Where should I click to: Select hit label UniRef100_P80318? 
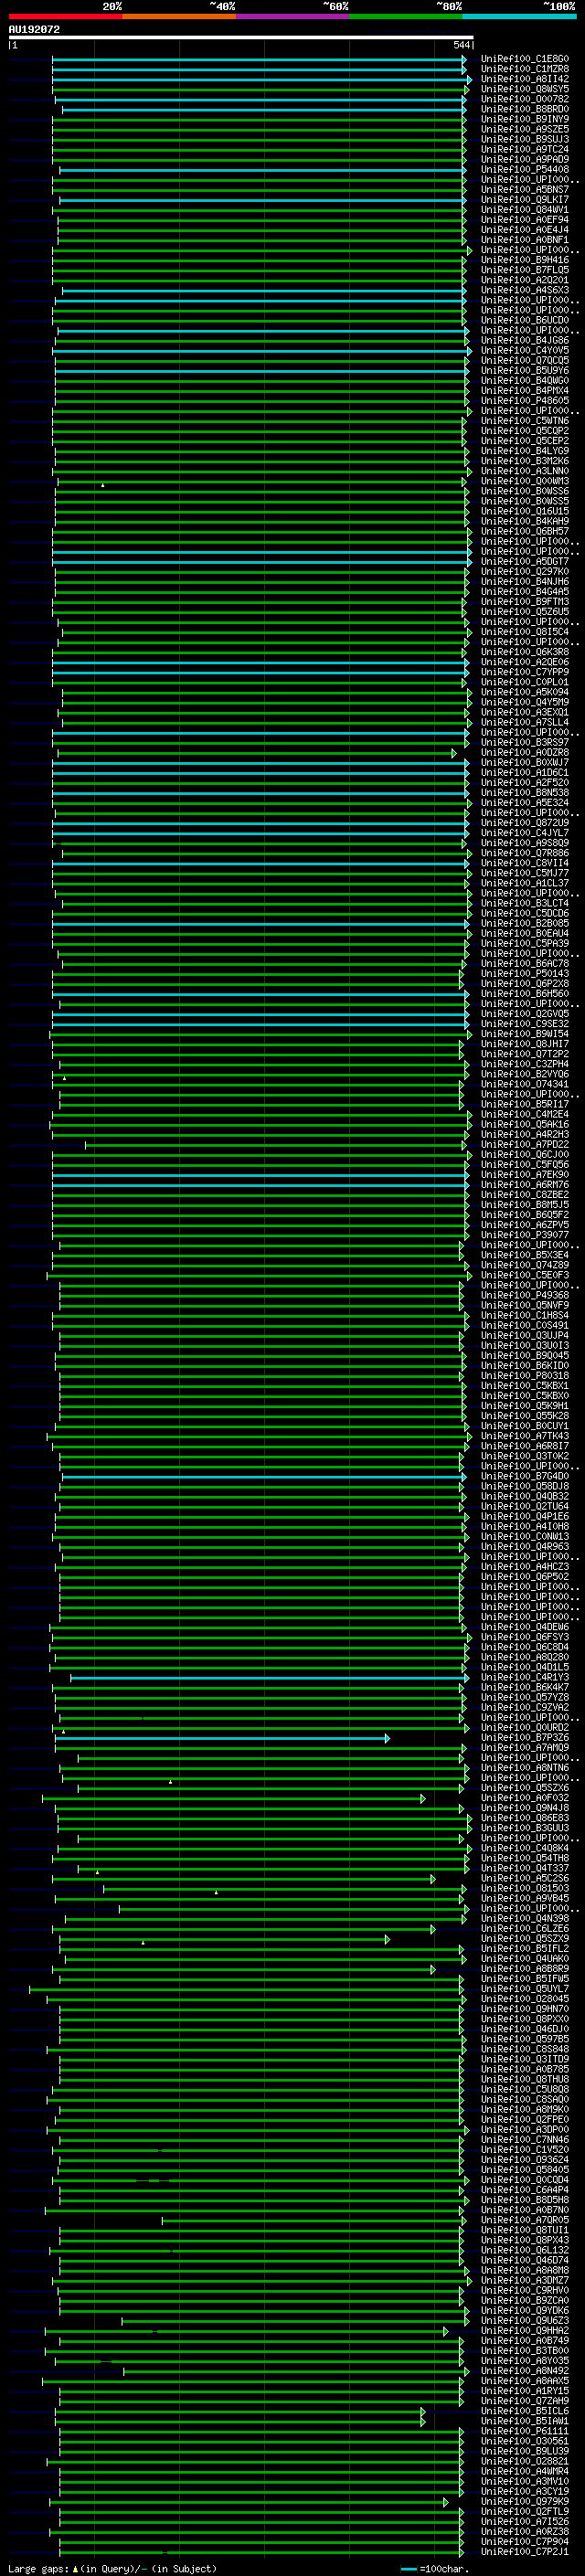[x=524, y=1375]
